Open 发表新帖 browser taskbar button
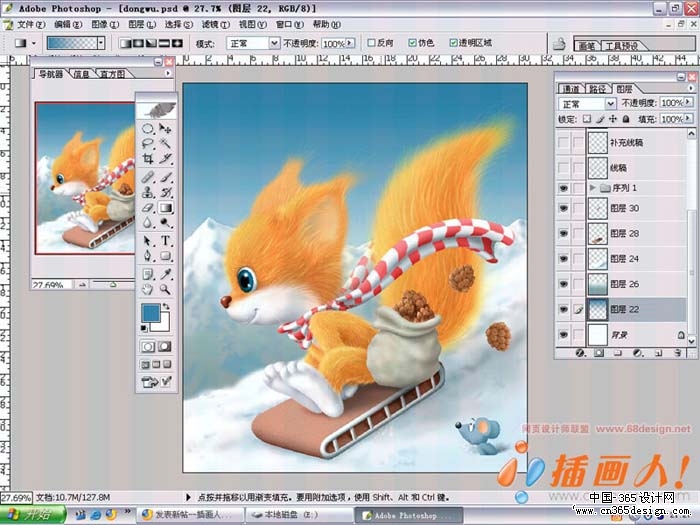The height and width of the screenshot is (525, 700). click(190, 515)
